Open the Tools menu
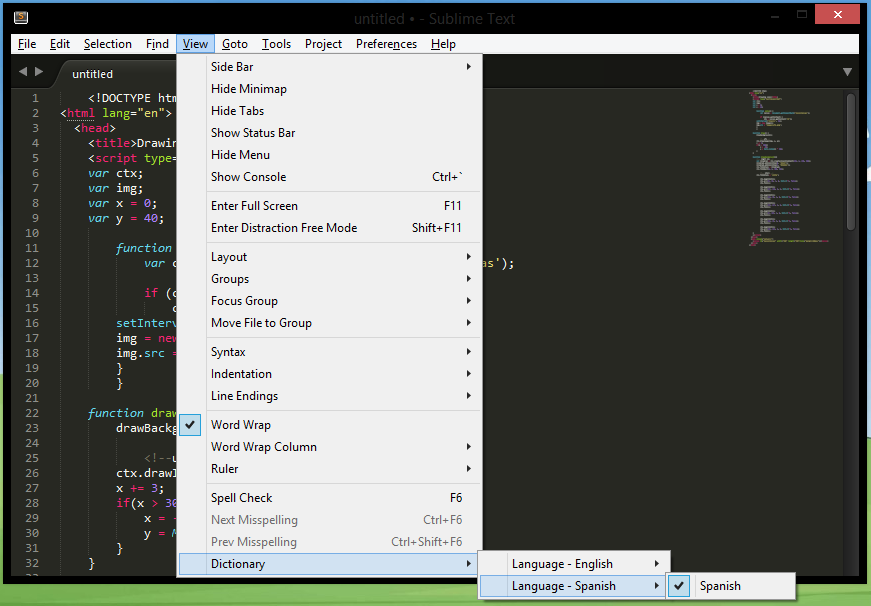 tap(276, 44)
